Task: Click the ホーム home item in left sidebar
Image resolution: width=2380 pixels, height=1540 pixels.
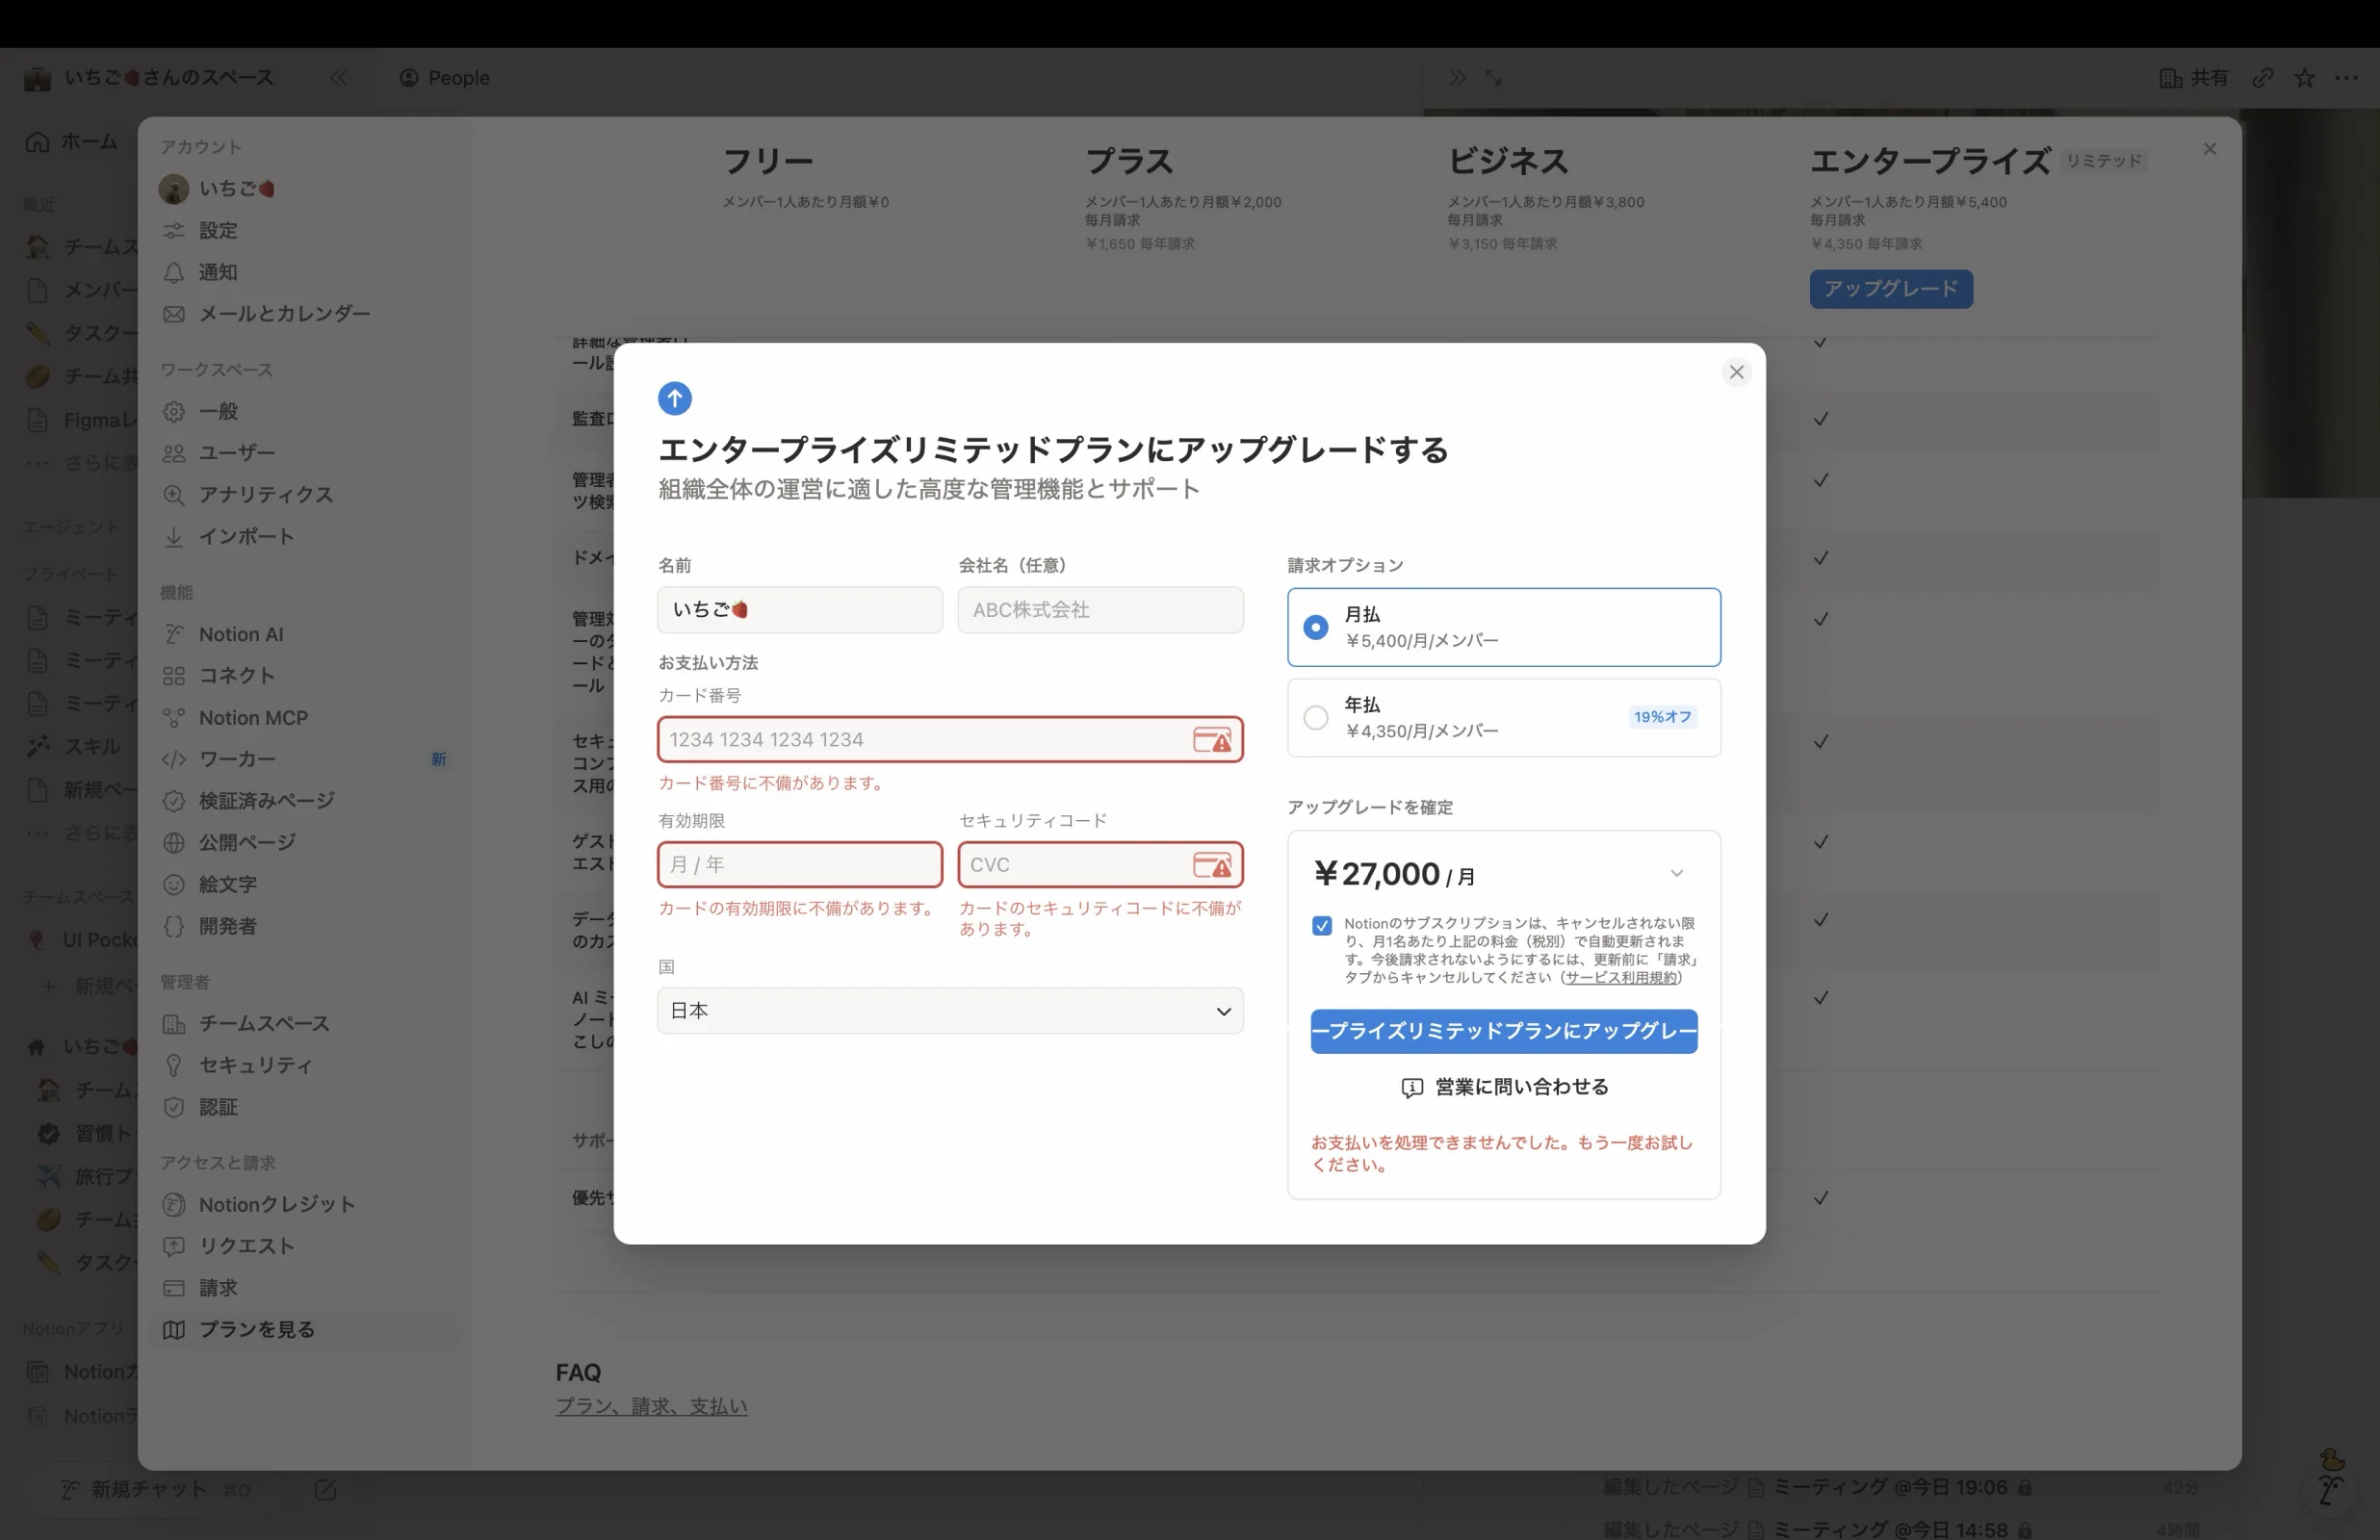Action: click(72, 142)
